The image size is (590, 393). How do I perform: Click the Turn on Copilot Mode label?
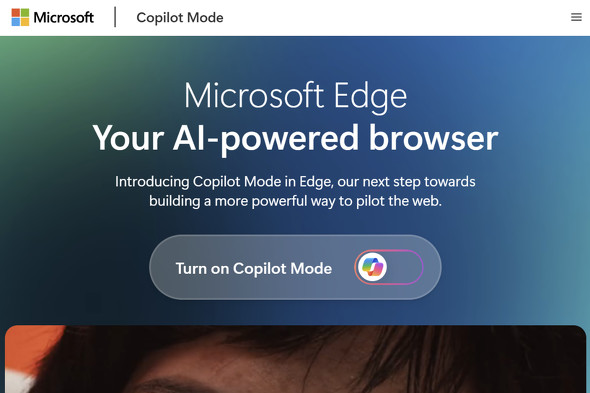[254, 268]
